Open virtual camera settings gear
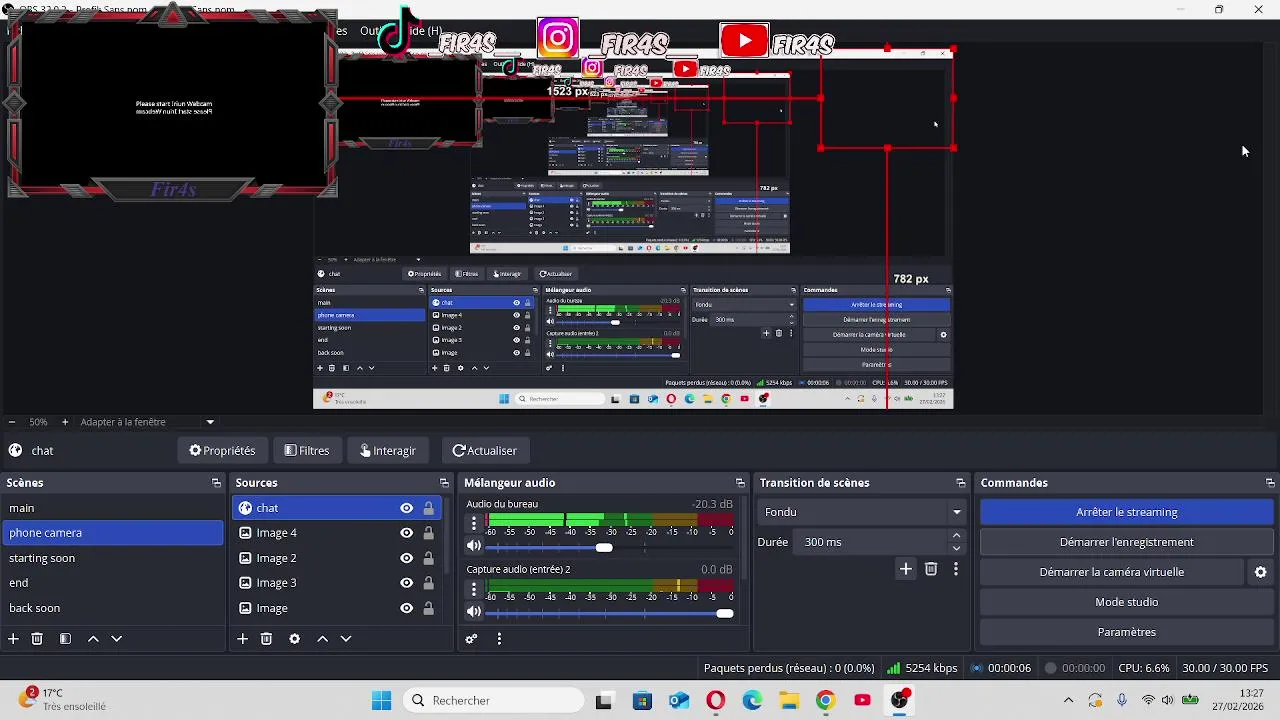1280x720 pixels. tap(1260, 572)
